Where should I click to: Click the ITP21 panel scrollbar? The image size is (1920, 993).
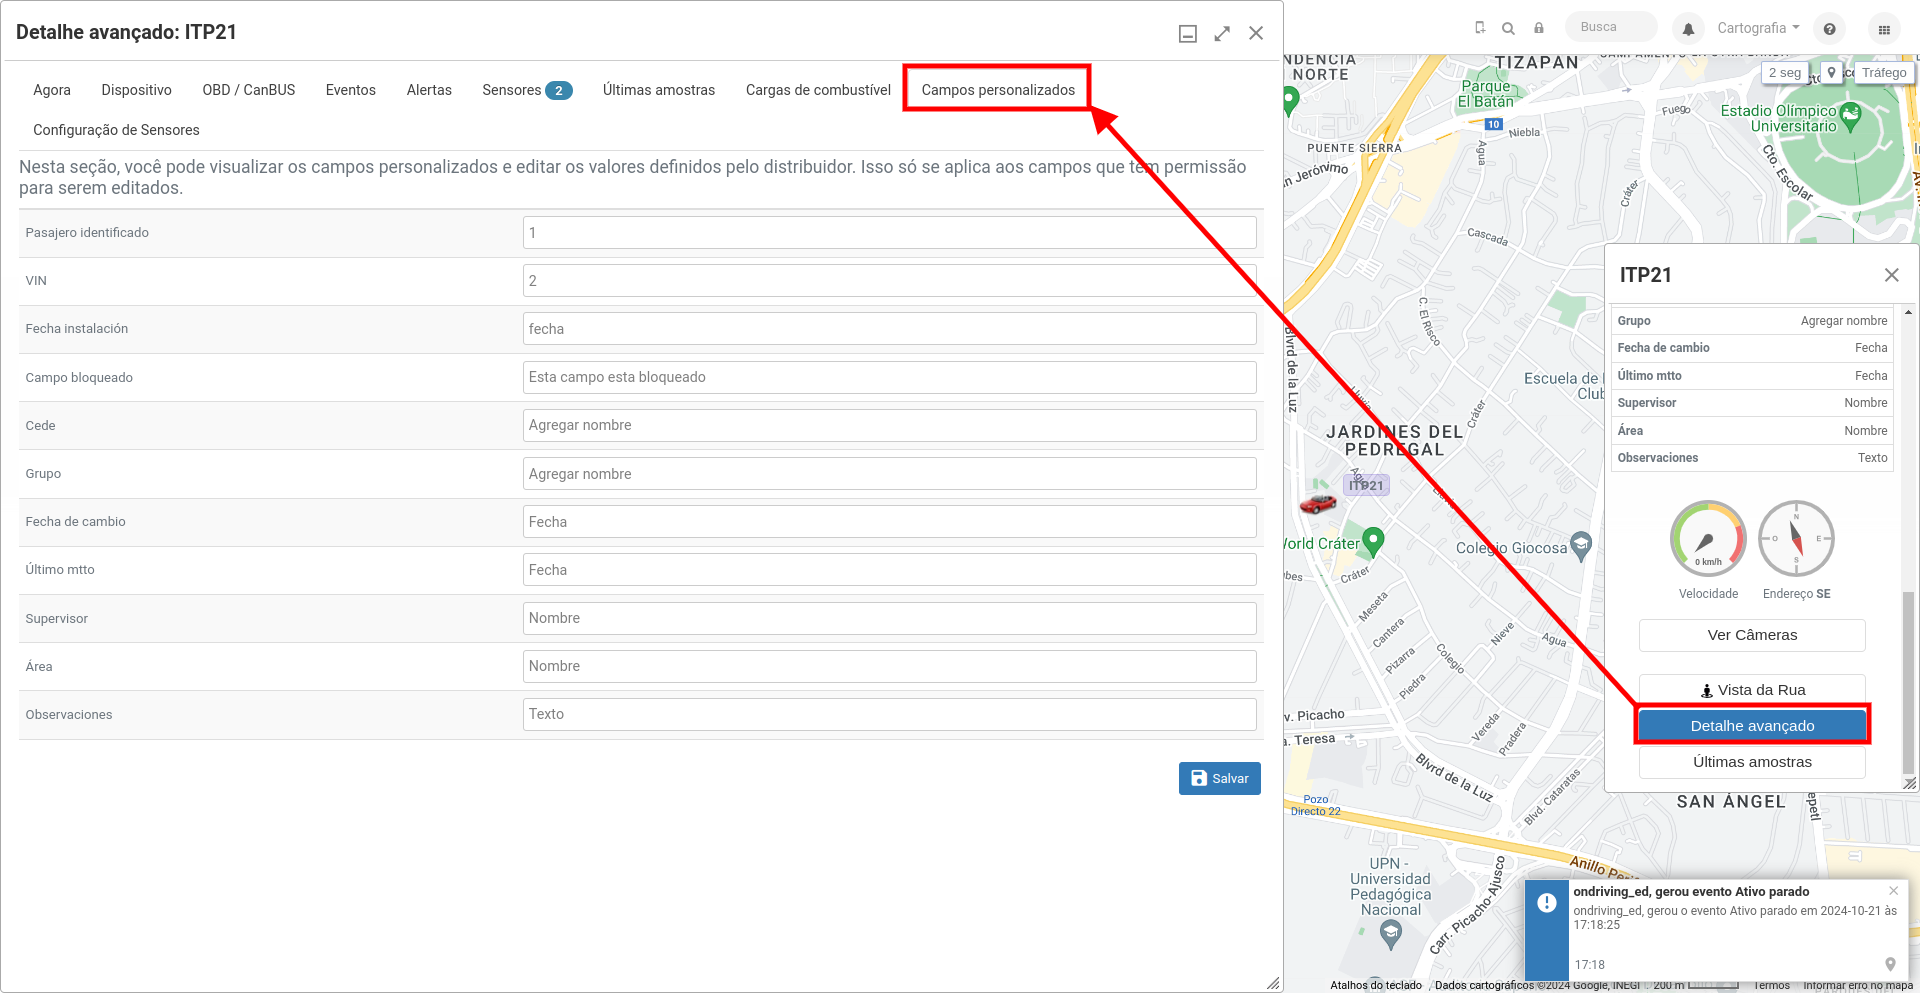pos(1909,680)
